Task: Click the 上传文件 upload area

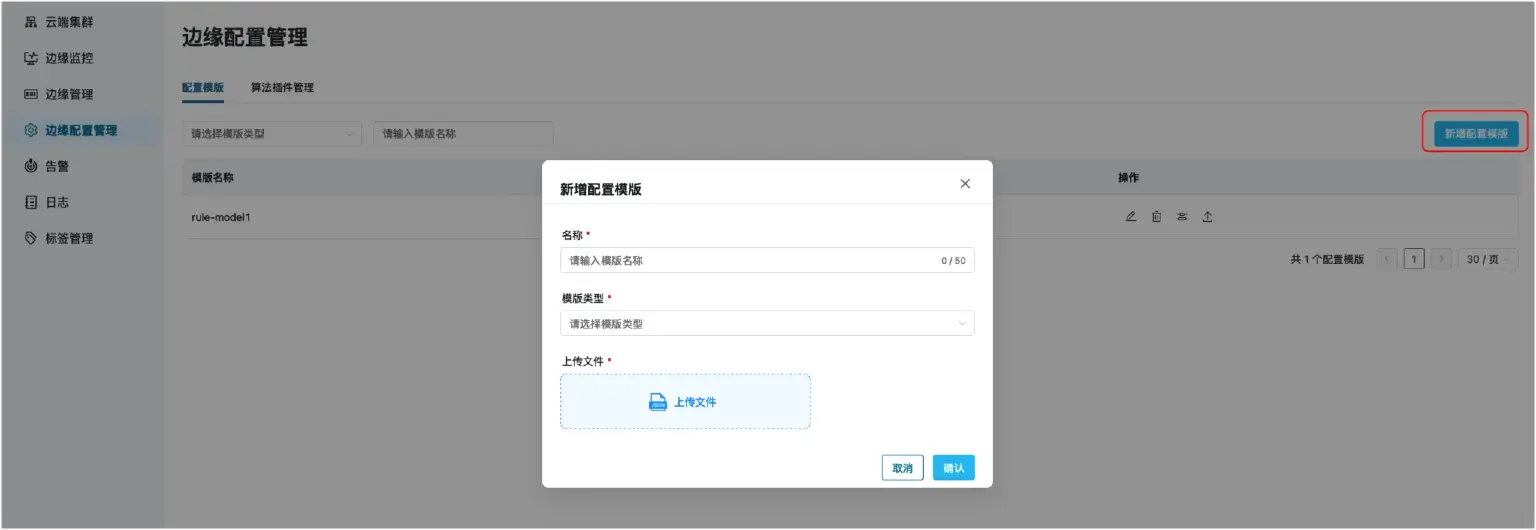Action: pos(685,402)
